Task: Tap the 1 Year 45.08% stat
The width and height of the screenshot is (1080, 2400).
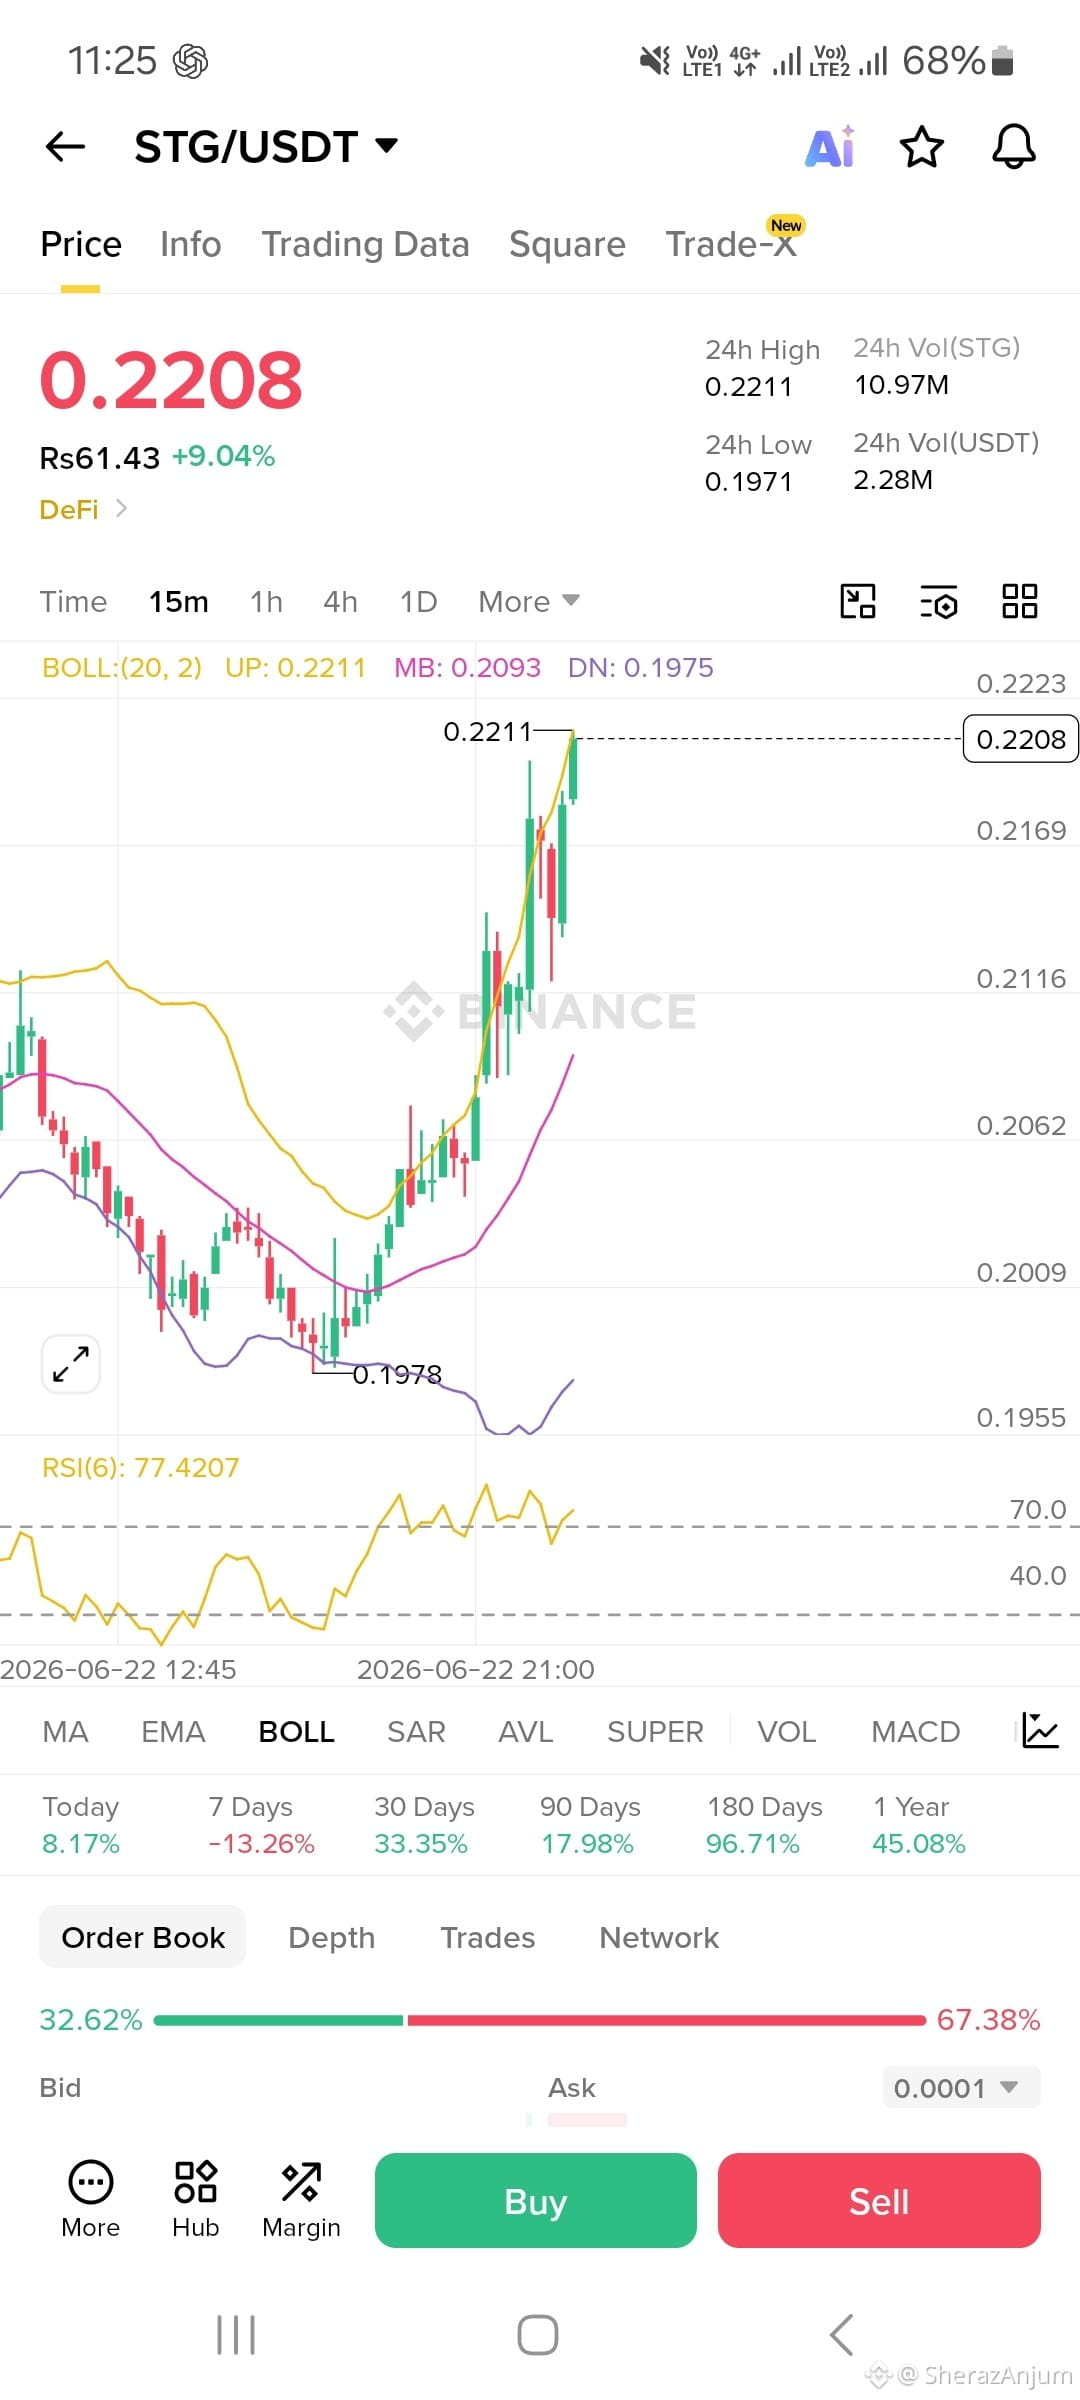Action: click(x=918, y=1825)
